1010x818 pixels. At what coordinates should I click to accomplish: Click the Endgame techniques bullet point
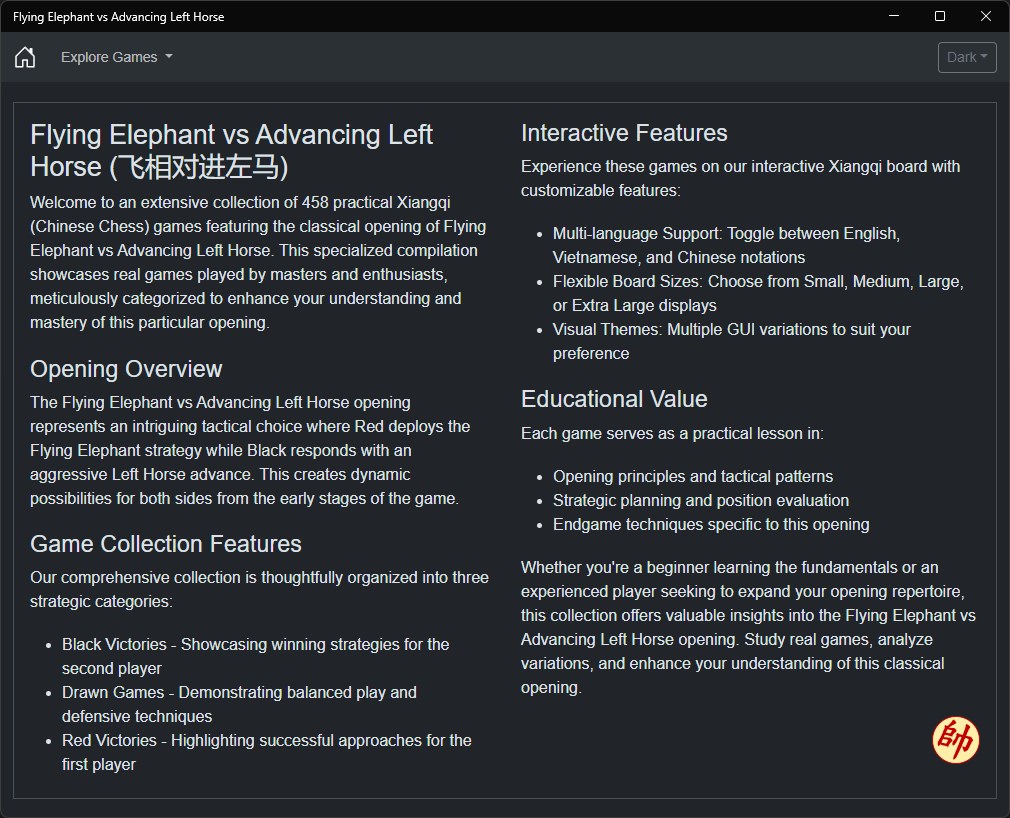(711, 524)
